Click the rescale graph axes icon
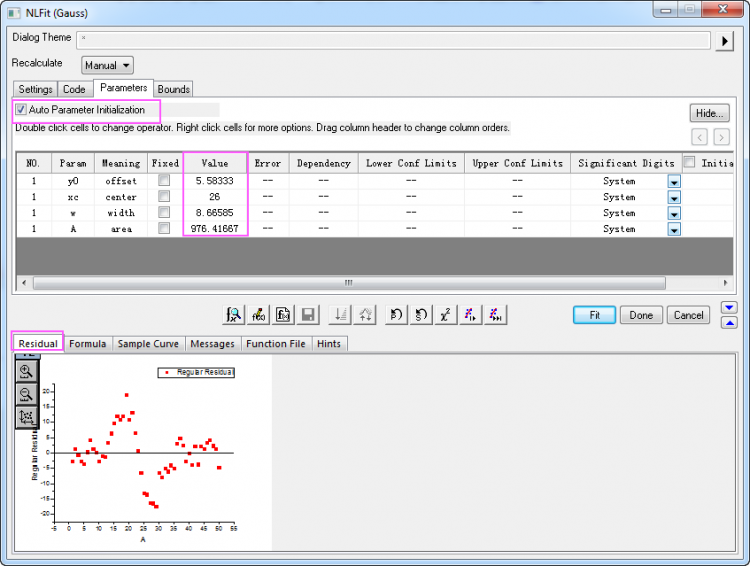 pos(26,417)
